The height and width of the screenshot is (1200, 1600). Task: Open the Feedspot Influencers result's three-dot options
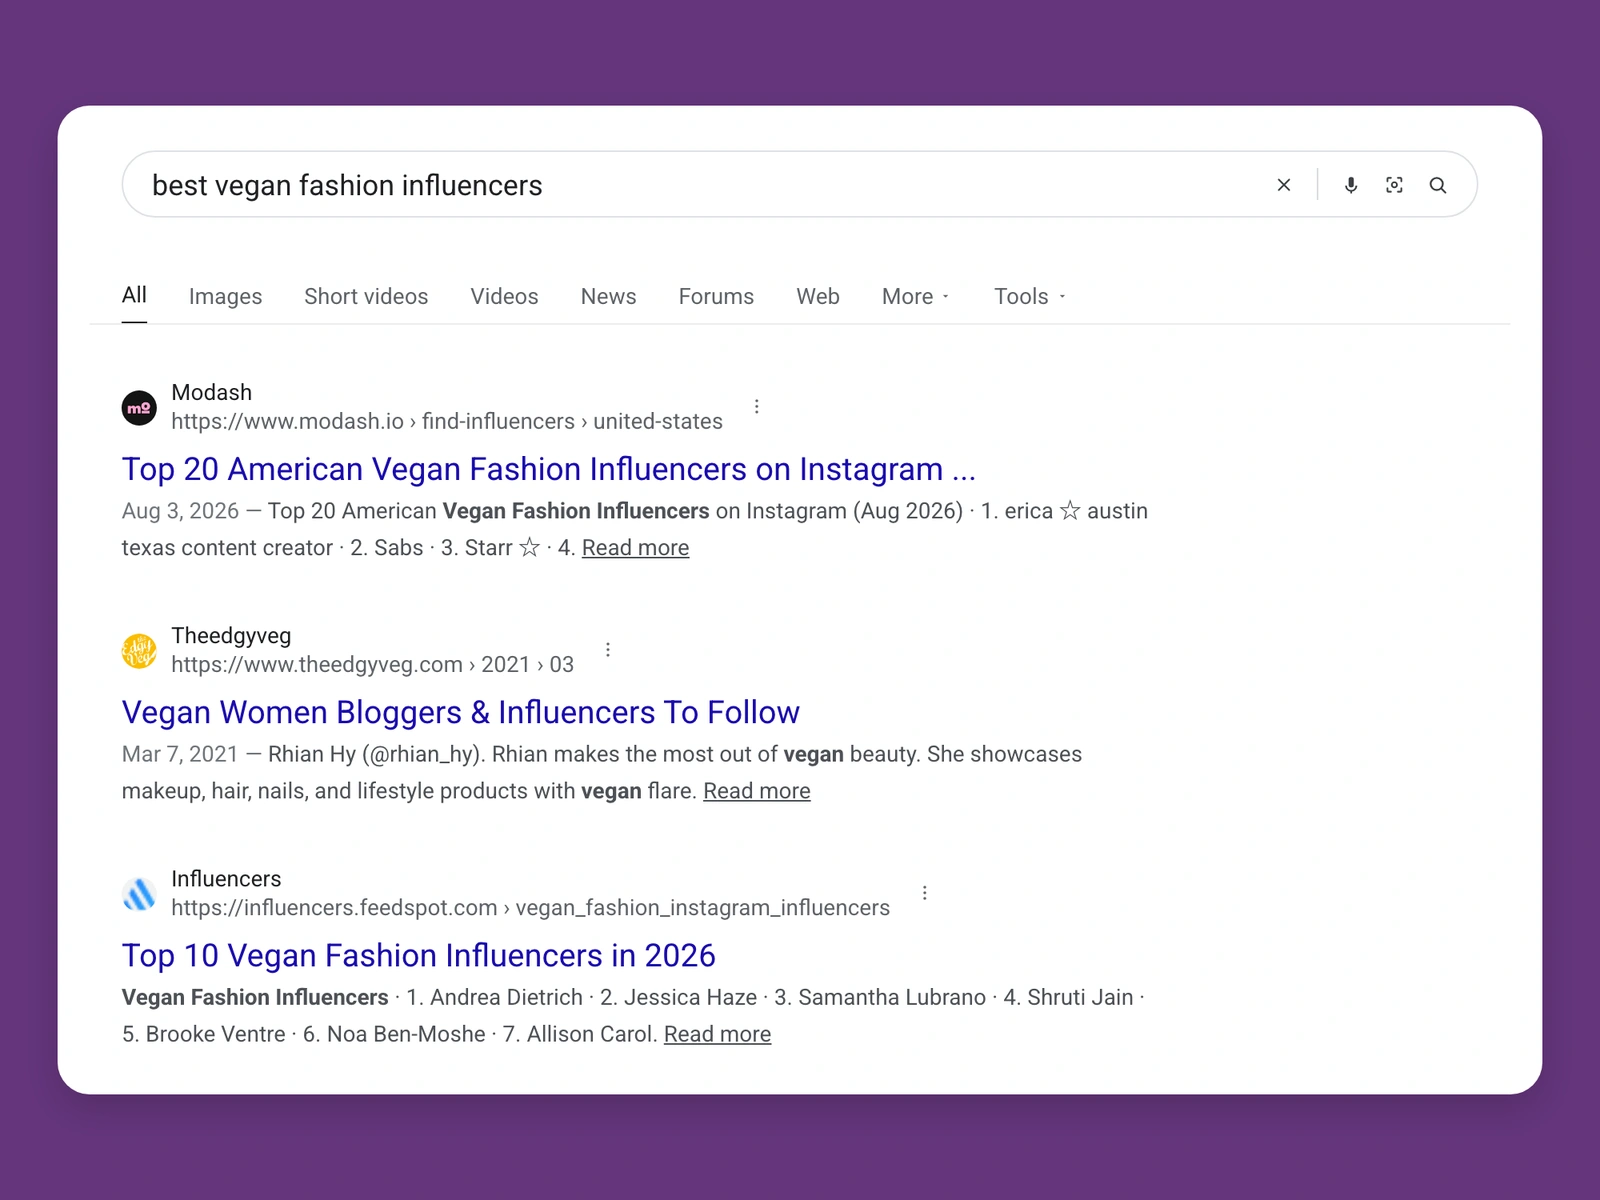point(925,892)
